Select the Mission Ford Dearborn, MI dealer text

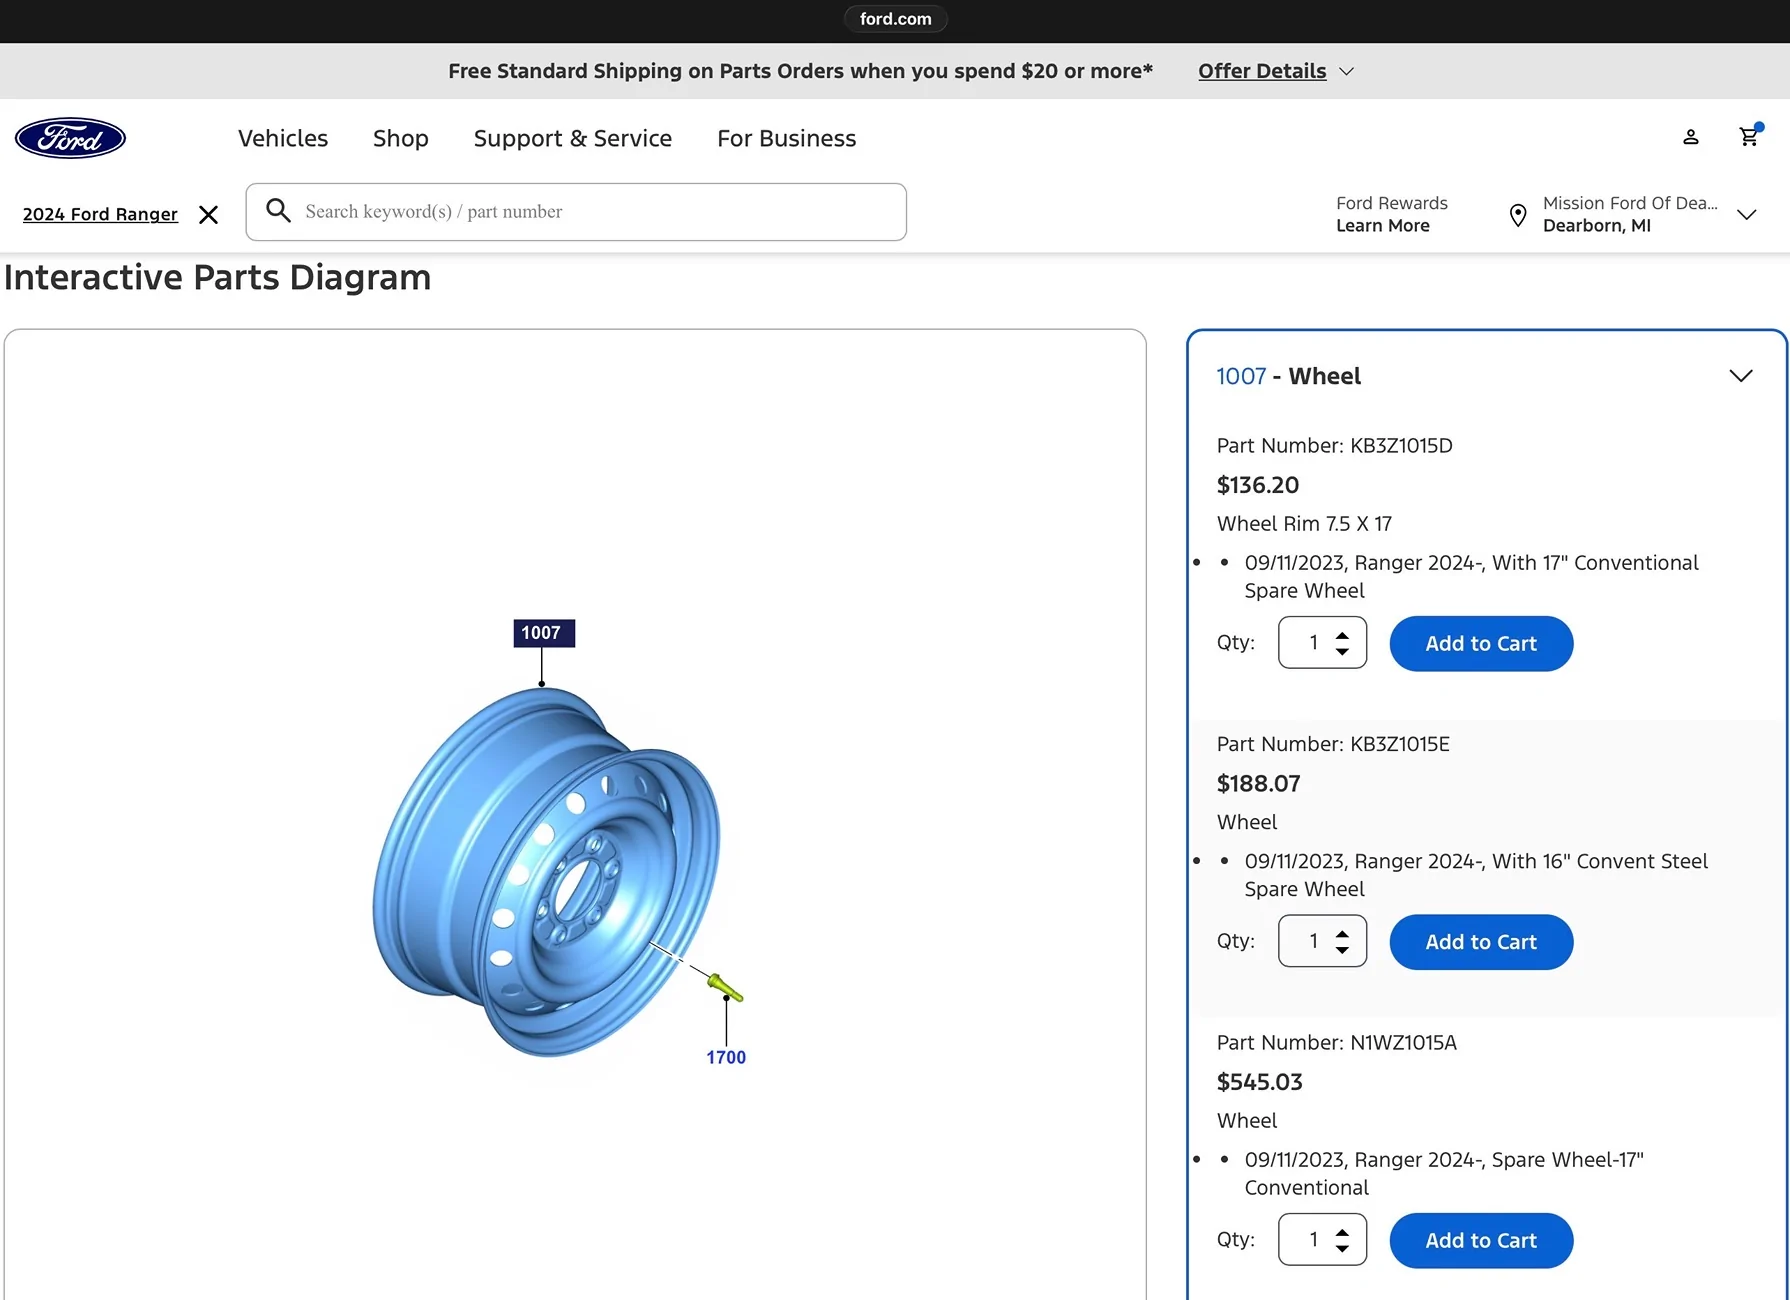tap(1630, 214)
